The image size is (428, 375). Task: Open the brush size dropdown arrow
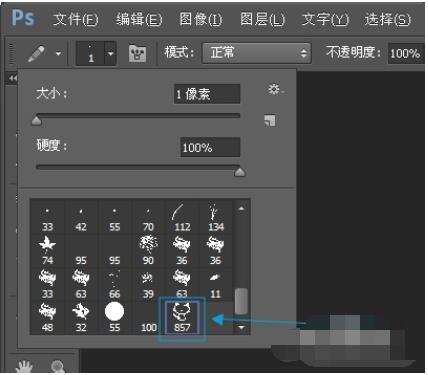point(110,54)
